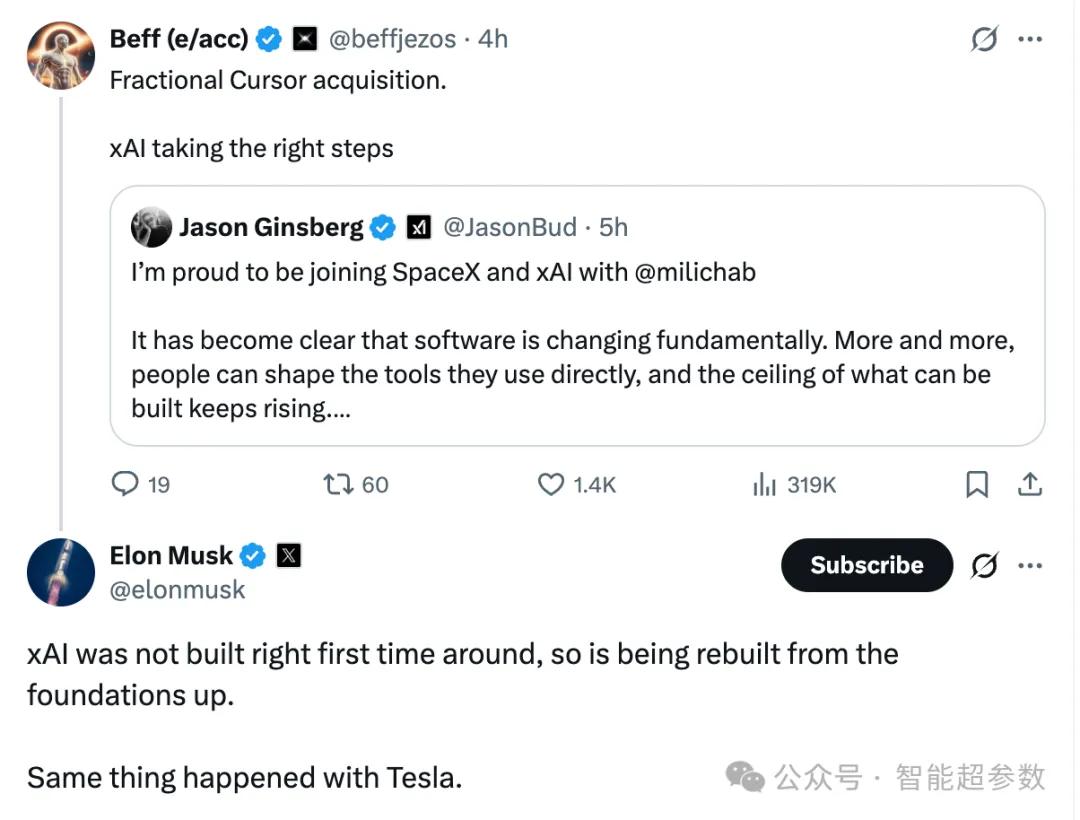Open more options on Elon Musk's post
Screen dimensions: 1080x820
tap(1030, 565)
